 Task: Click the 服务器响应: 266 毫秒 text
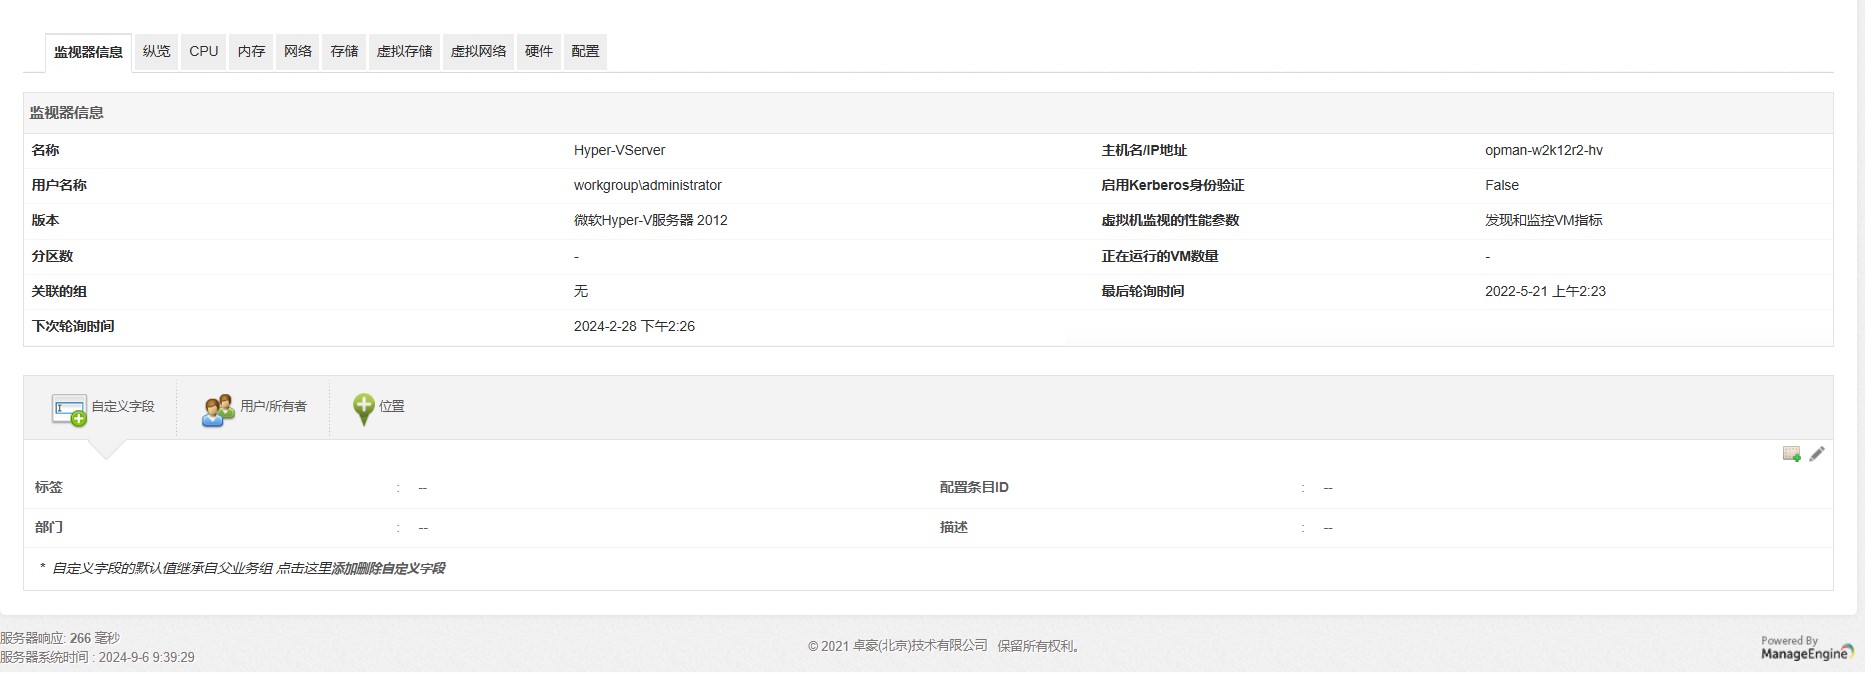coord(60,638)
